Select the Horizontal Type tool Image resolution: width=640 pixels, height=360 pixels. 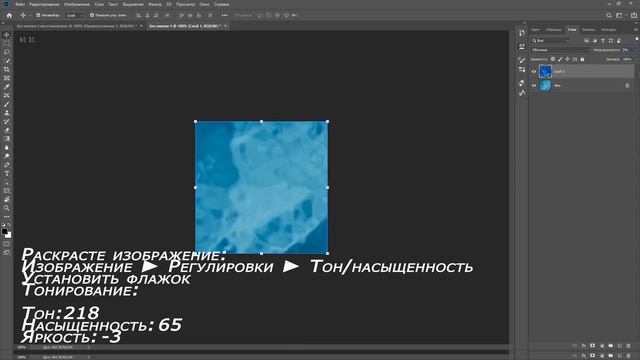7,173
